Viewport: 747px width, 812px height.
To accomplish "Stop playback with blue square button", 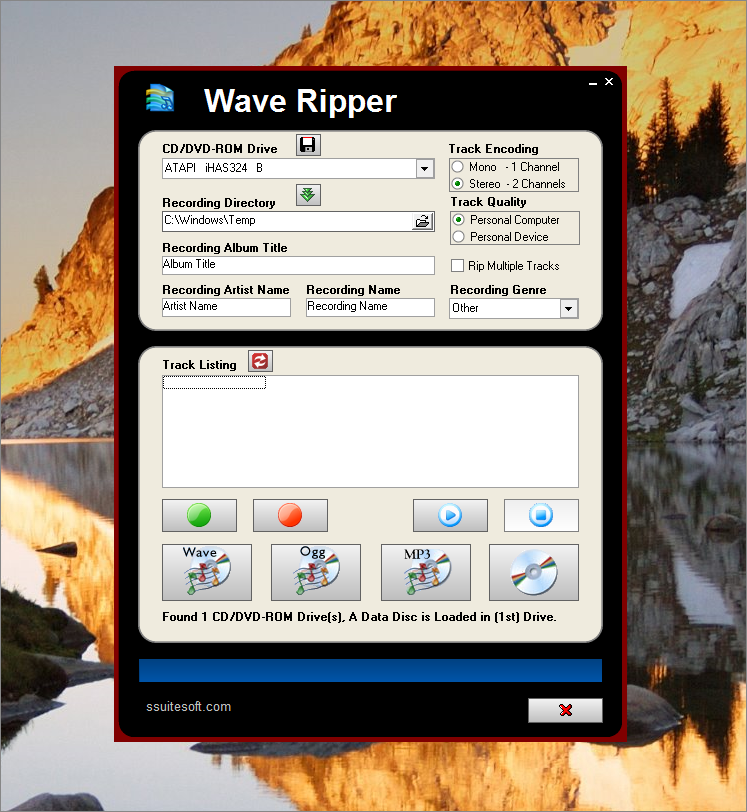I will [x=541, y=515].
